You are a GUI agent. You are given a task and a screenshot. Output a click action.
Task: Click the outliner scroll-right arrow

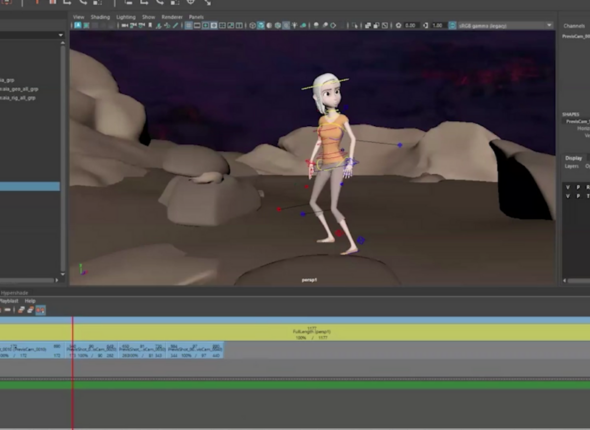coord(57,280)
